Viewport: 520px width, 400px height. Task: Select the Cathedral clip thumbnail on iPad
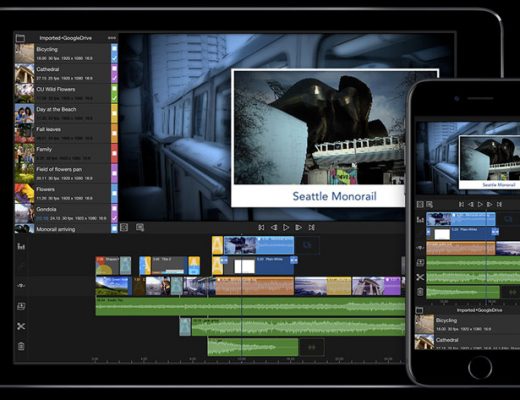pyautogui.click(x=24, y=73)
